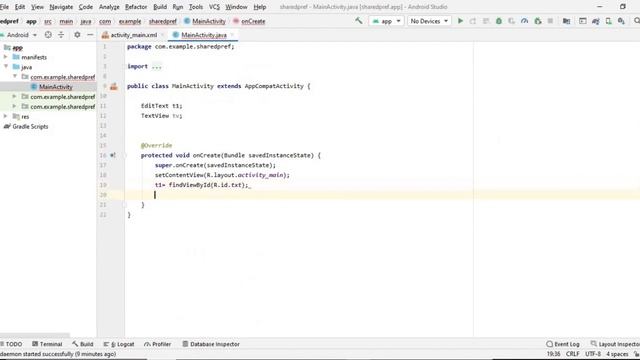Click the project panel horizontal scrollbar

35,335
